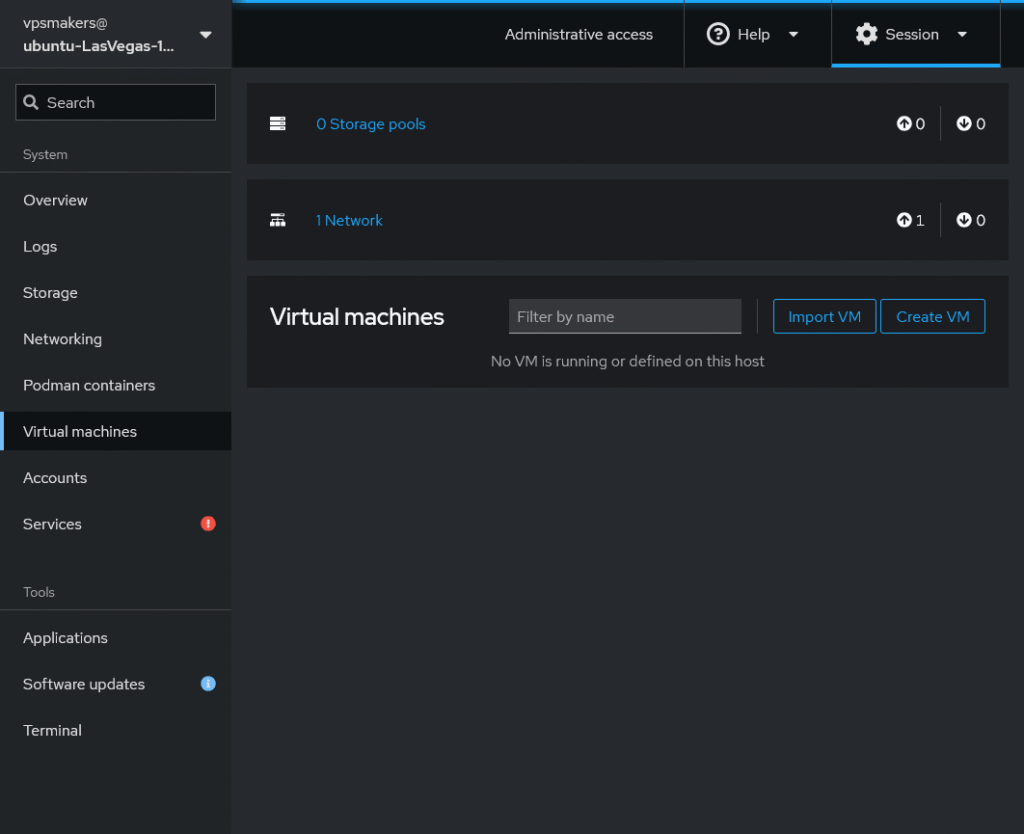Click the ubuntu-LasVegas hostname text
Screen dimensions: 1024x834
tap(99, 46)
